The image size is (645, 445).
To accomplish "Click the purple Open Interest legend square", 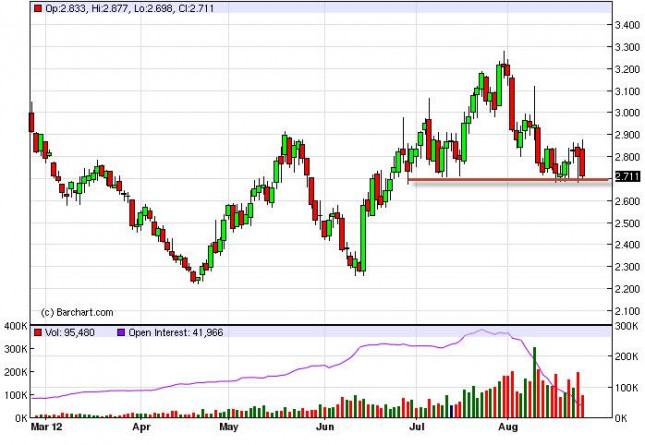I will pyautogui.click(x=121, y=332).
